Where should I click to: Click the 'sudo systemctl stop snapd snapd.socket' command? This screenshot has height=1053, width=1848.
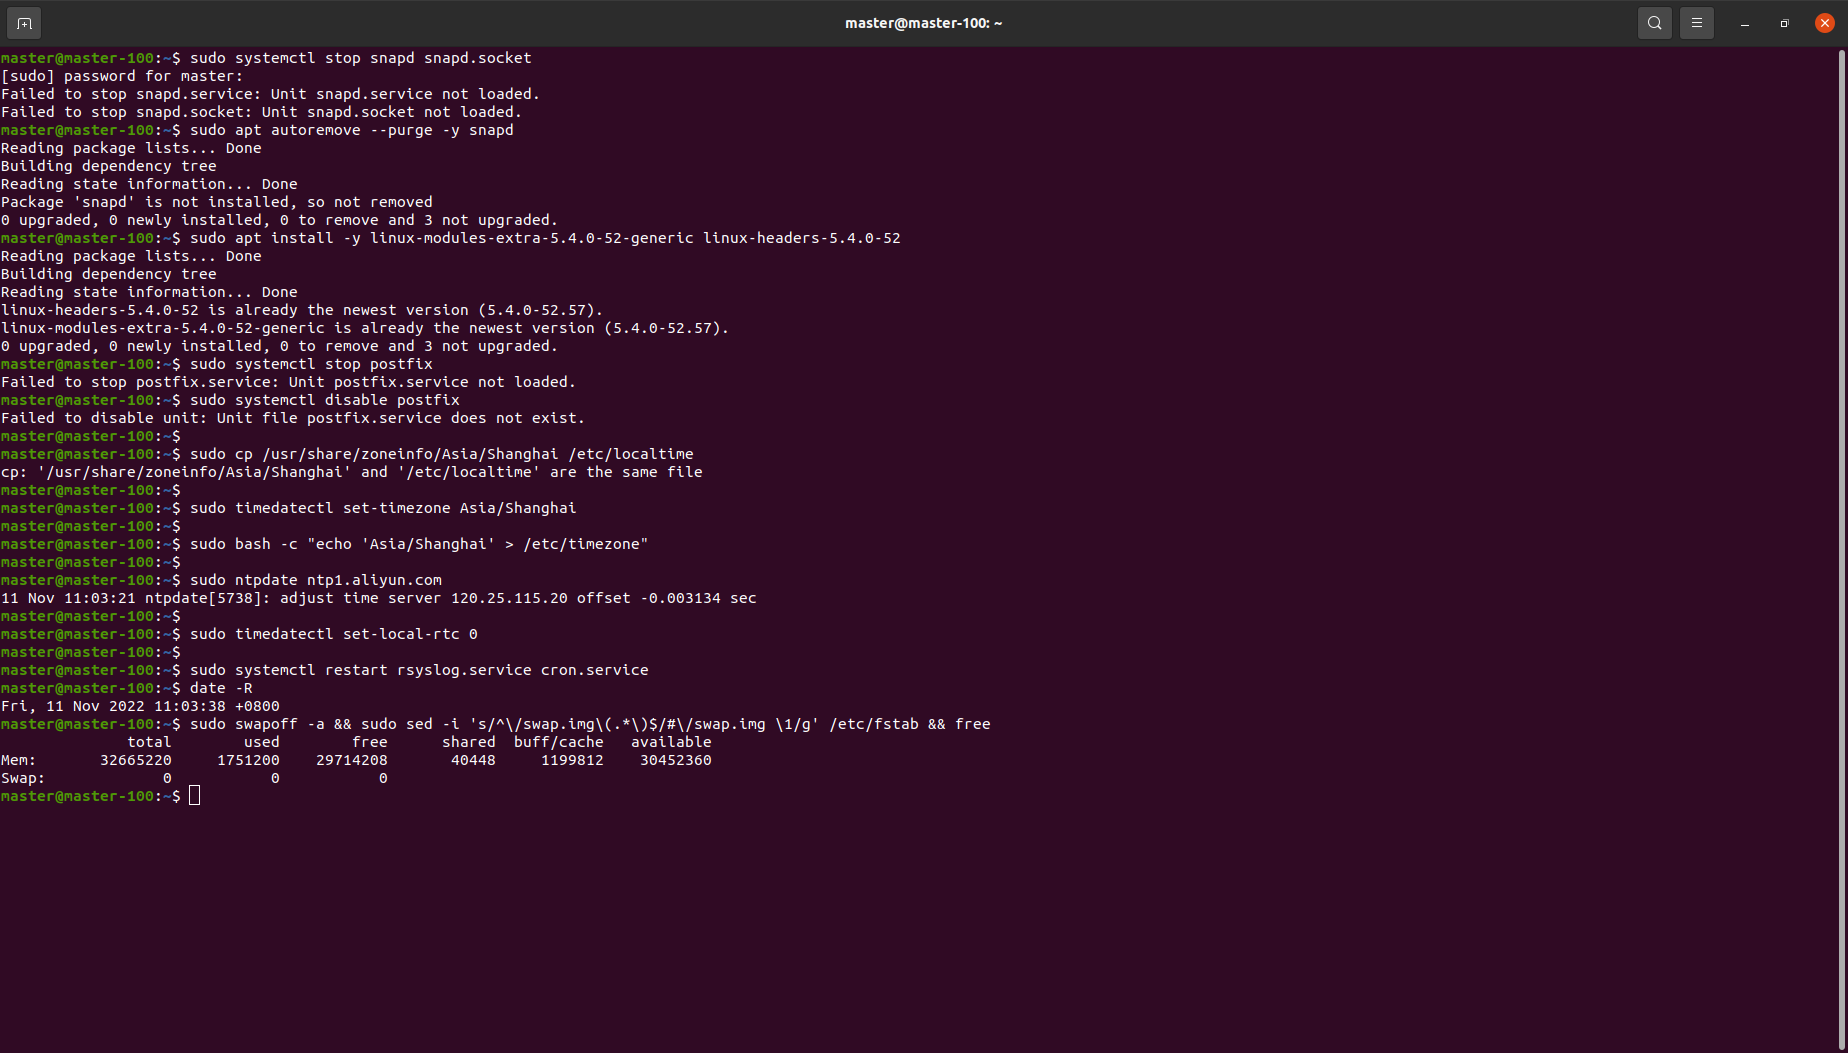360,58
